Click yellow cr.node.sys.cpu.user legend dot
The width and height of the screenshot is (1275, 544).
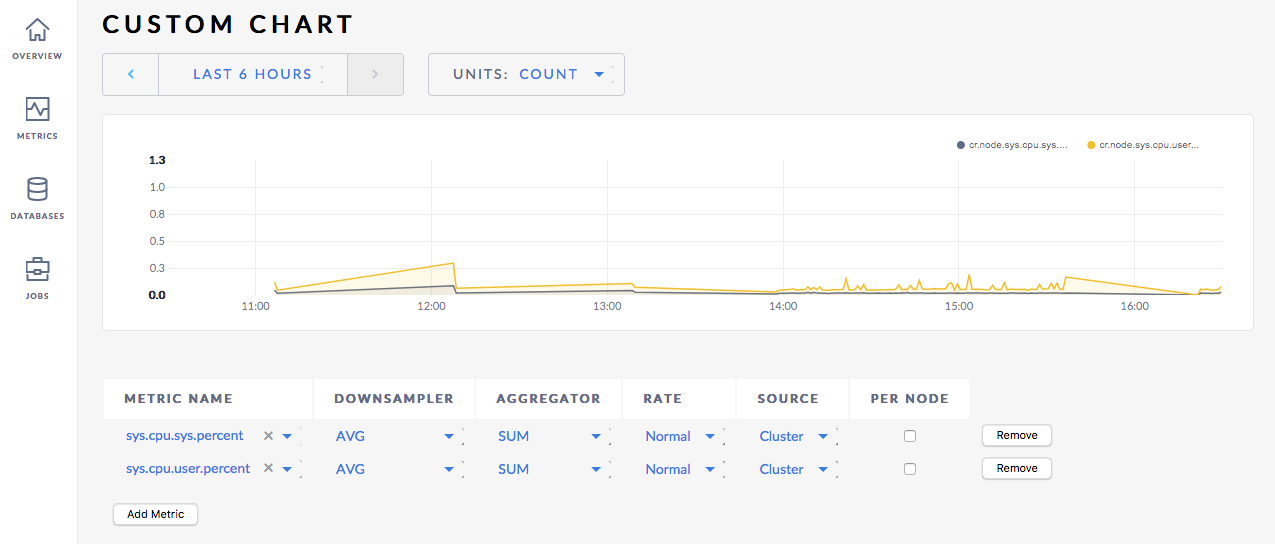[x=1091, y=145]
